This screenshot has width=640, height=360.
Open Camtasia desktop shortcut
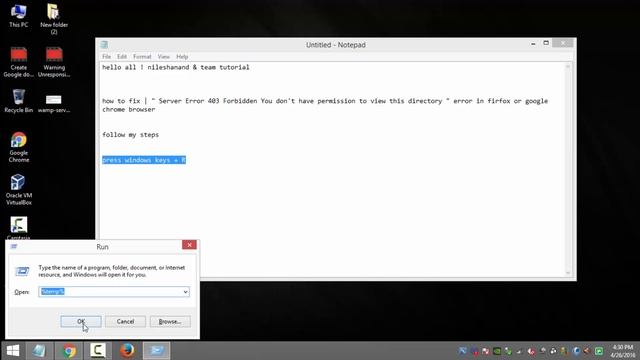(19, 228)
